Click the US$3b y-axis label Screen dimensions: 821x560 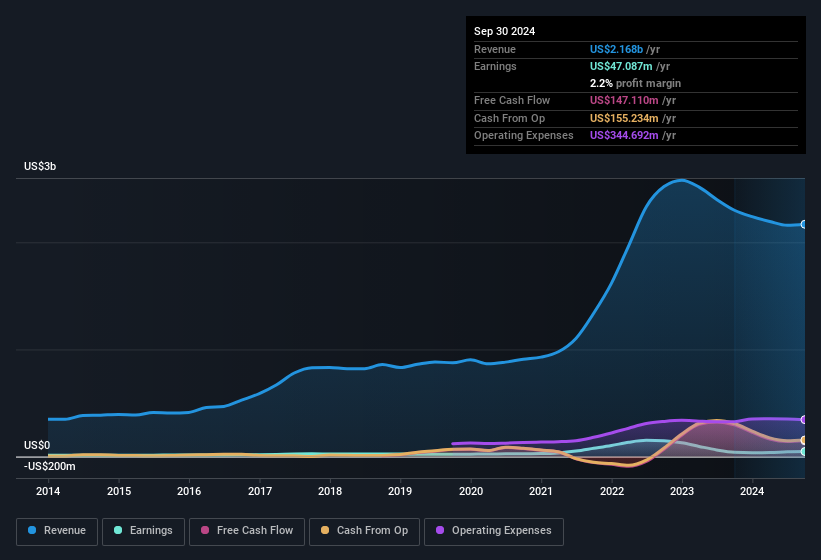coord(40,166)
